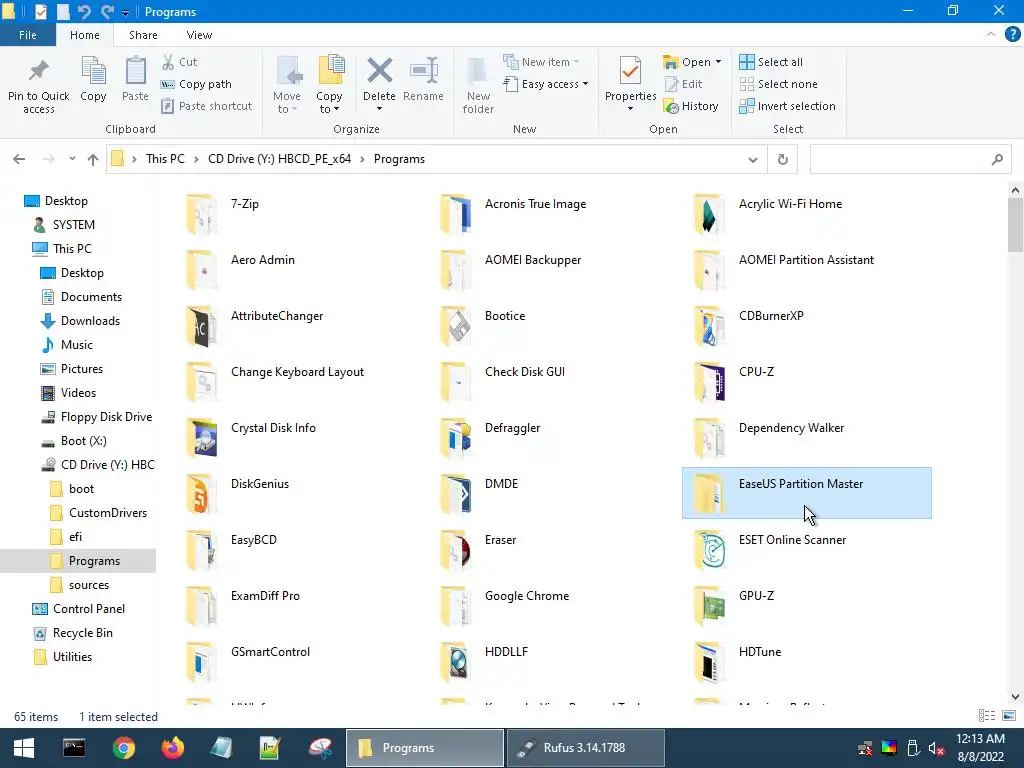Expand address bar history dropdown

[x=752, y=160]
